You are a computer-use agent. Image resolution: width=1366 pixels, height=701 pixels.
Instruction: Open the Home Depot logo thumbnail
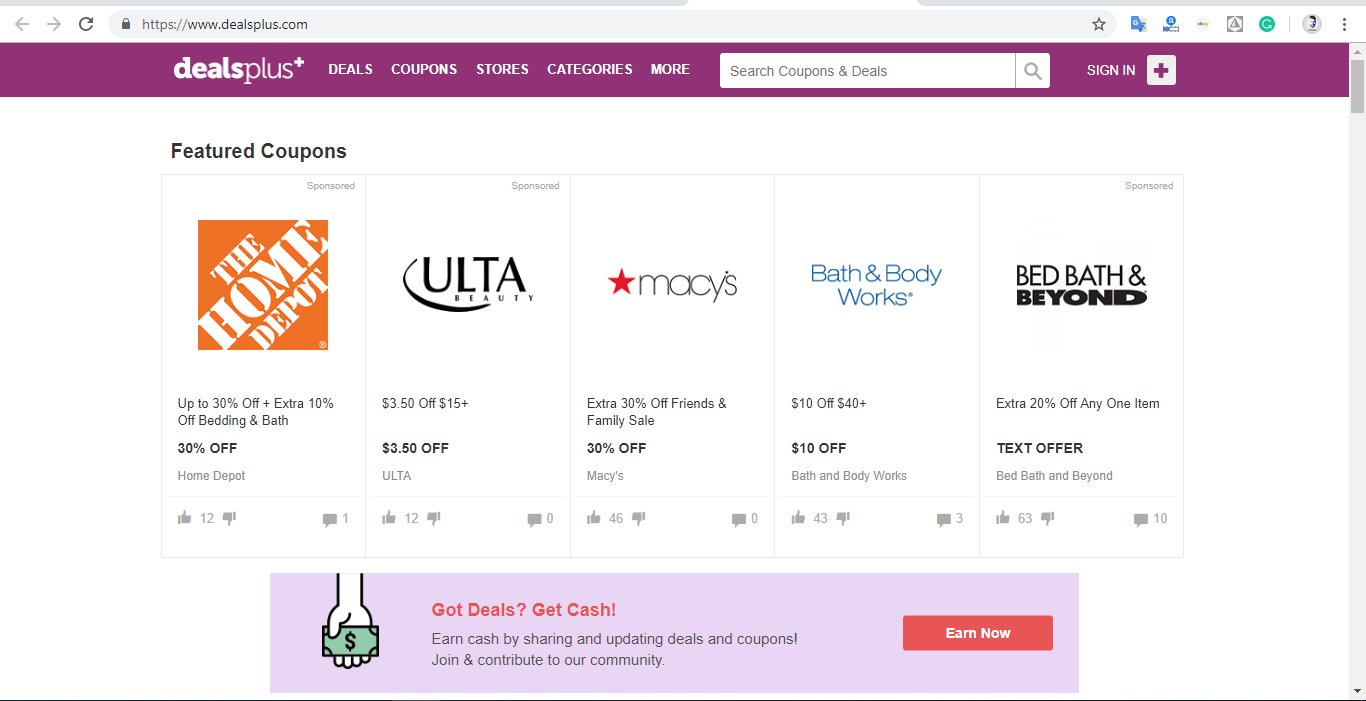click(x=263, y=285)
